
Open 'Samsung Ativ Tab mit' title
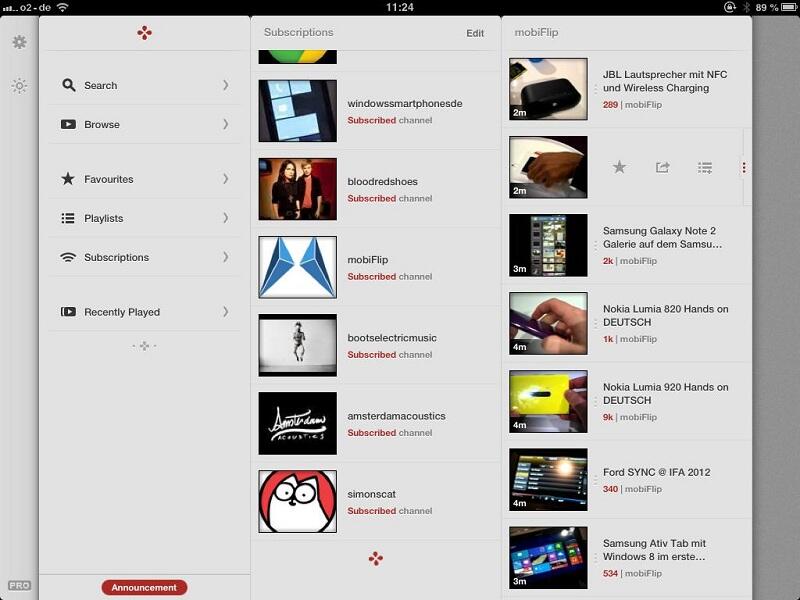point(654,549)
